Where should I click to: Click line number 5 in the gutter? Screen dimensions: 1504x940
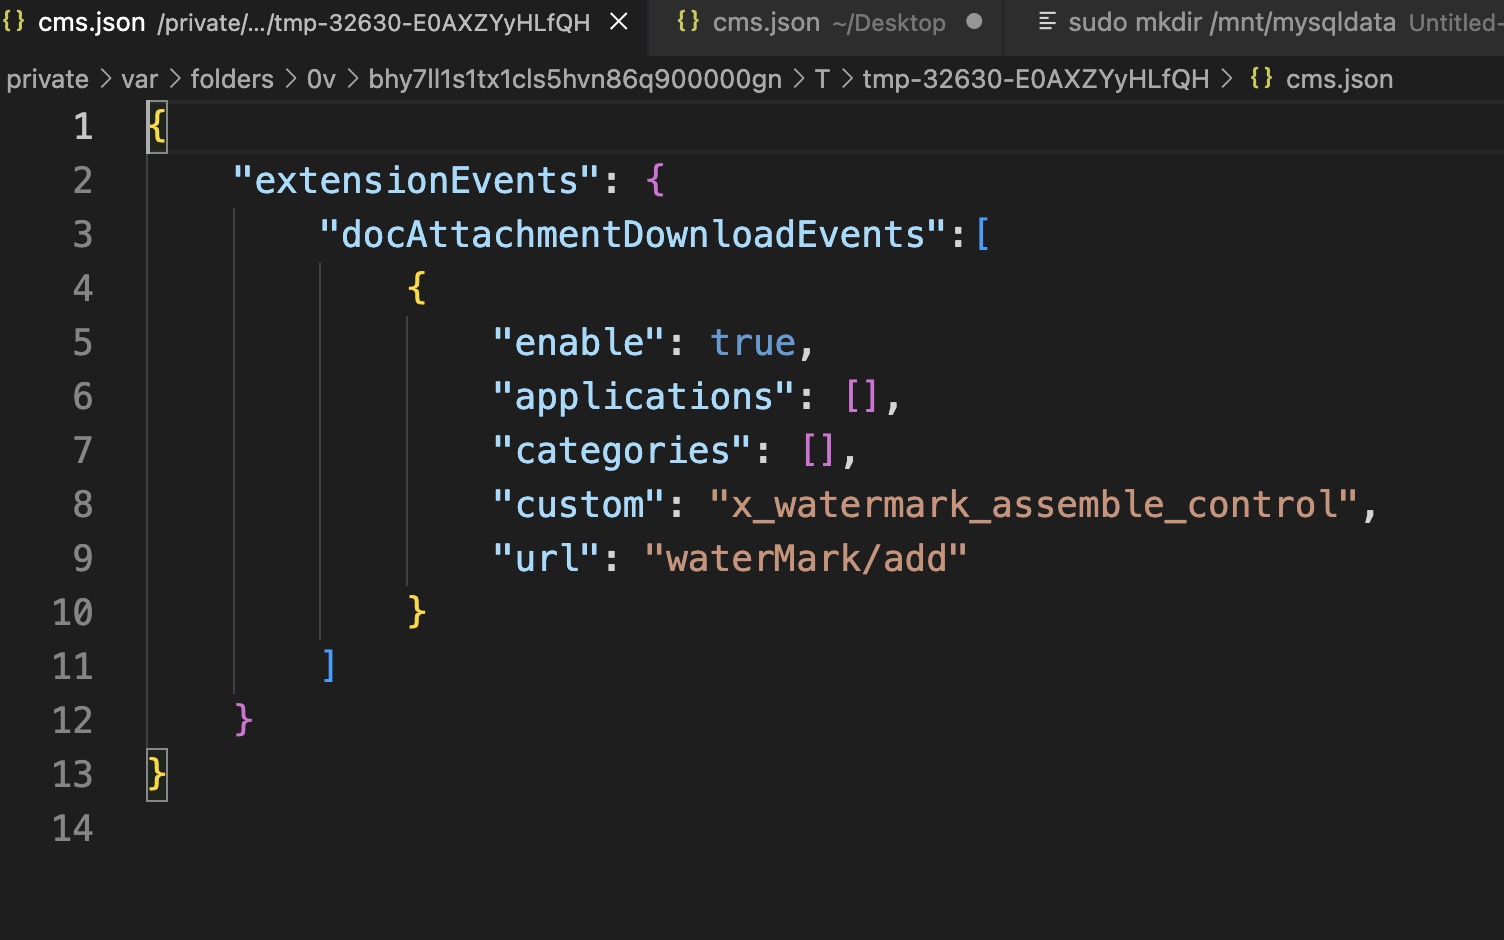(x=83, y=343)
